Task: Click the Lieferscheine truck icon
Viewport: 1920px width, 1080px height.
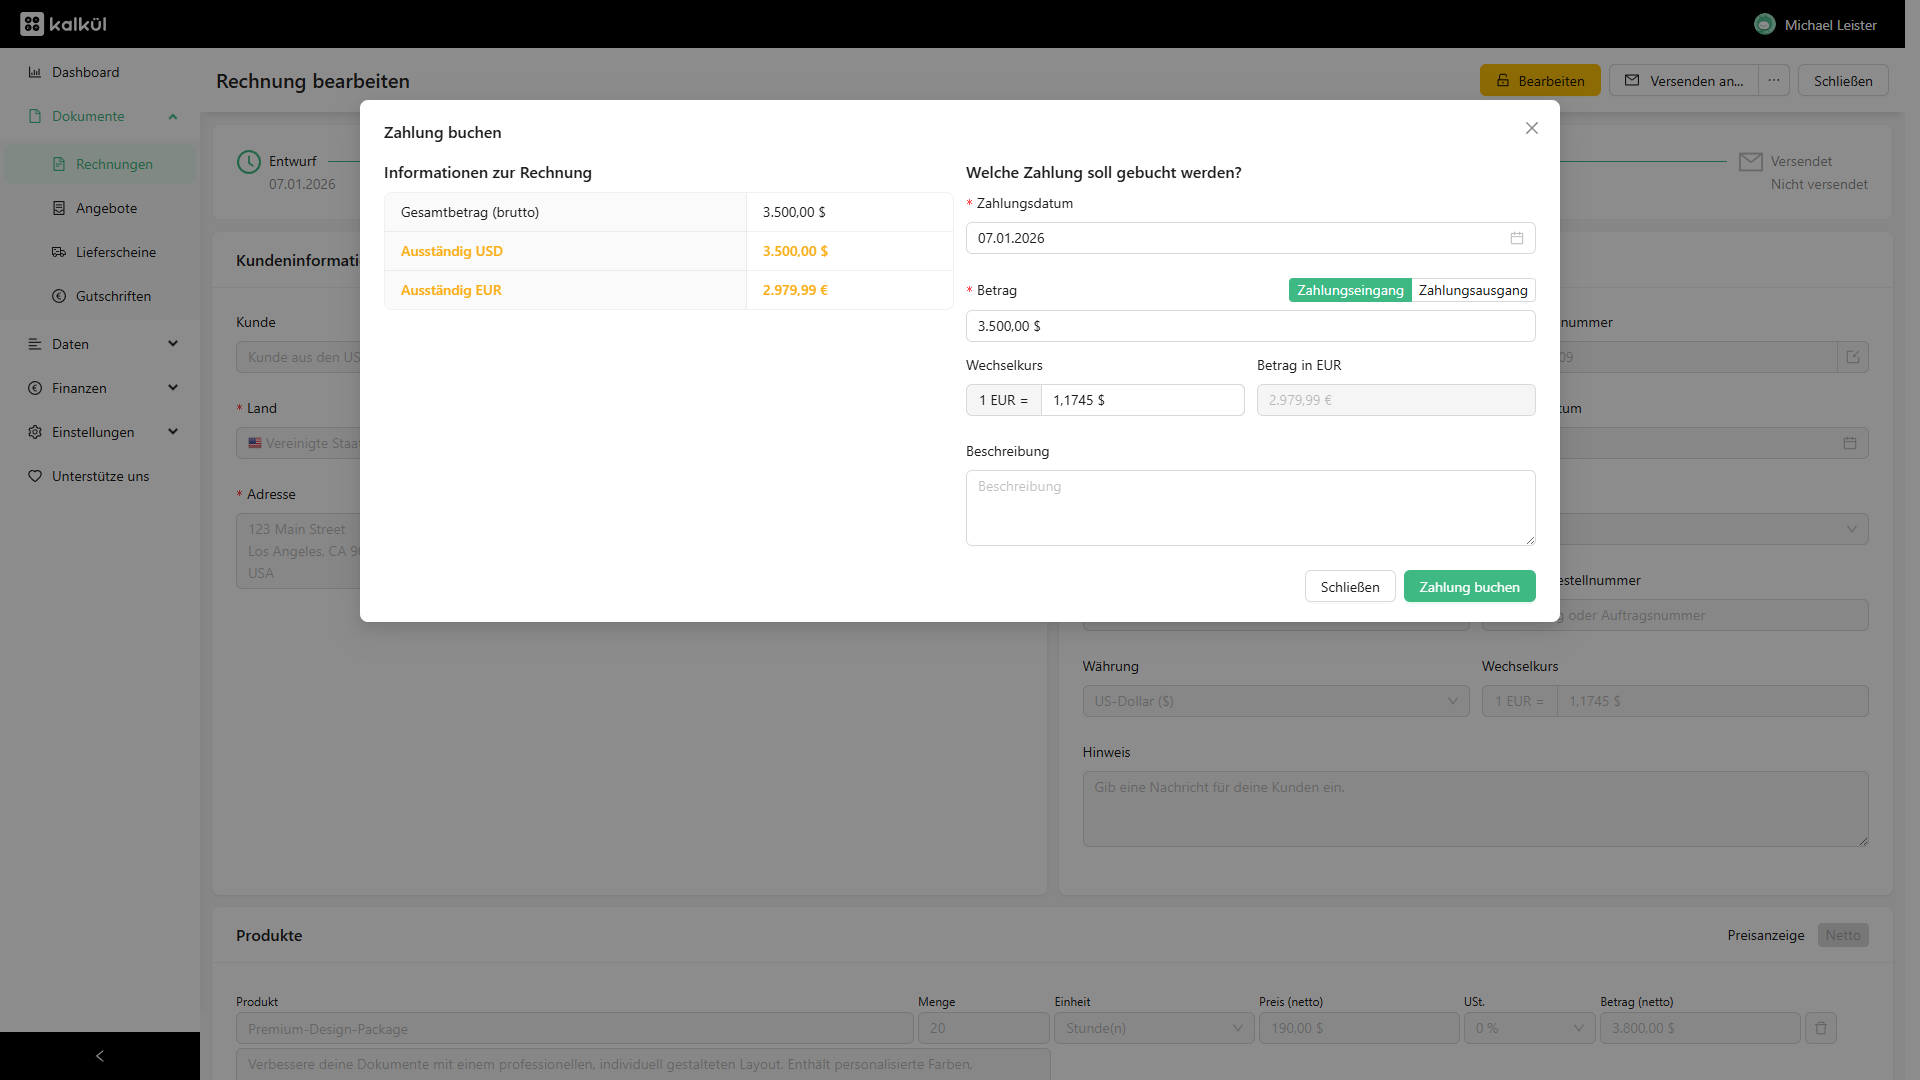Action: coord(59,252)
